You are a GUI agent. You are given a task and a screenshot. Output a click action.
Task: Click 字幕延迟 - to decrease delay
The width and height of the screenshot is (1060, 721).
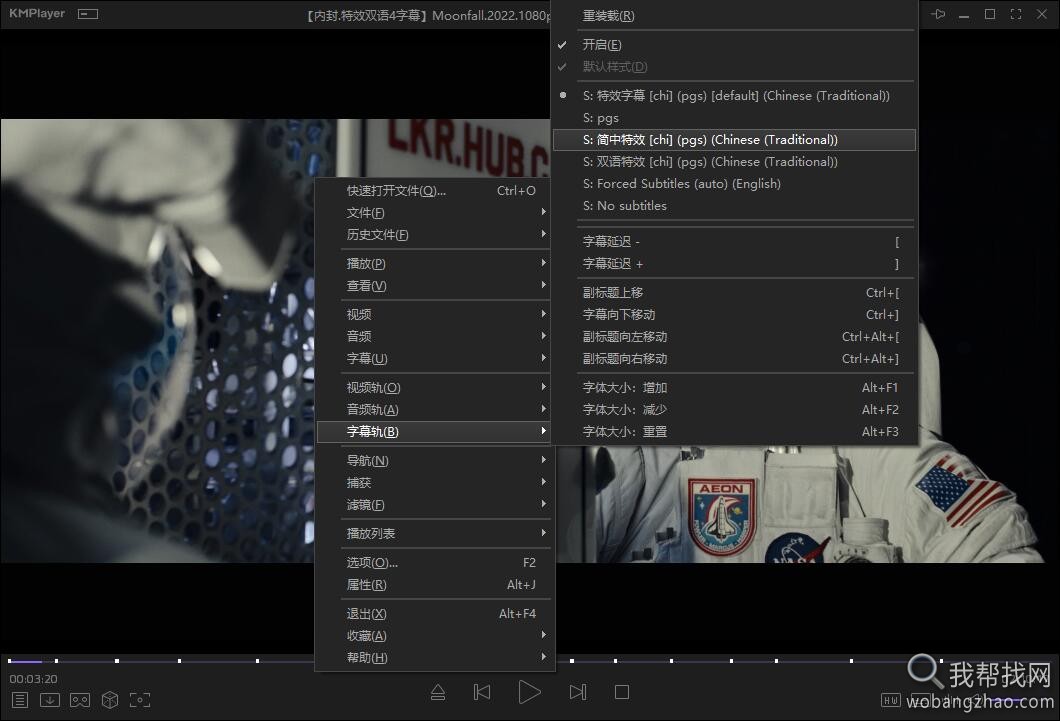pyautogui.click(x=734, y=242)
